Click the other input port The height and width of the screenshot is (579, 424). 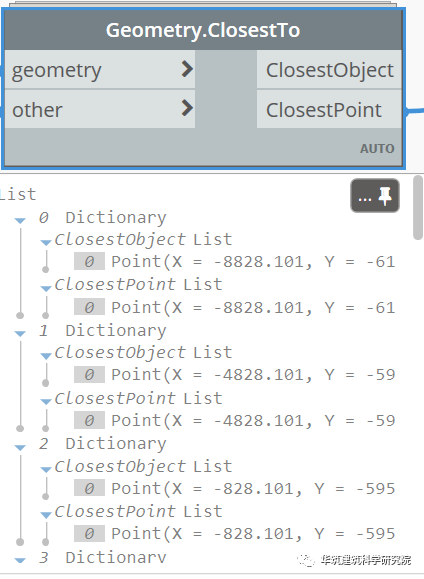[100, 109]
